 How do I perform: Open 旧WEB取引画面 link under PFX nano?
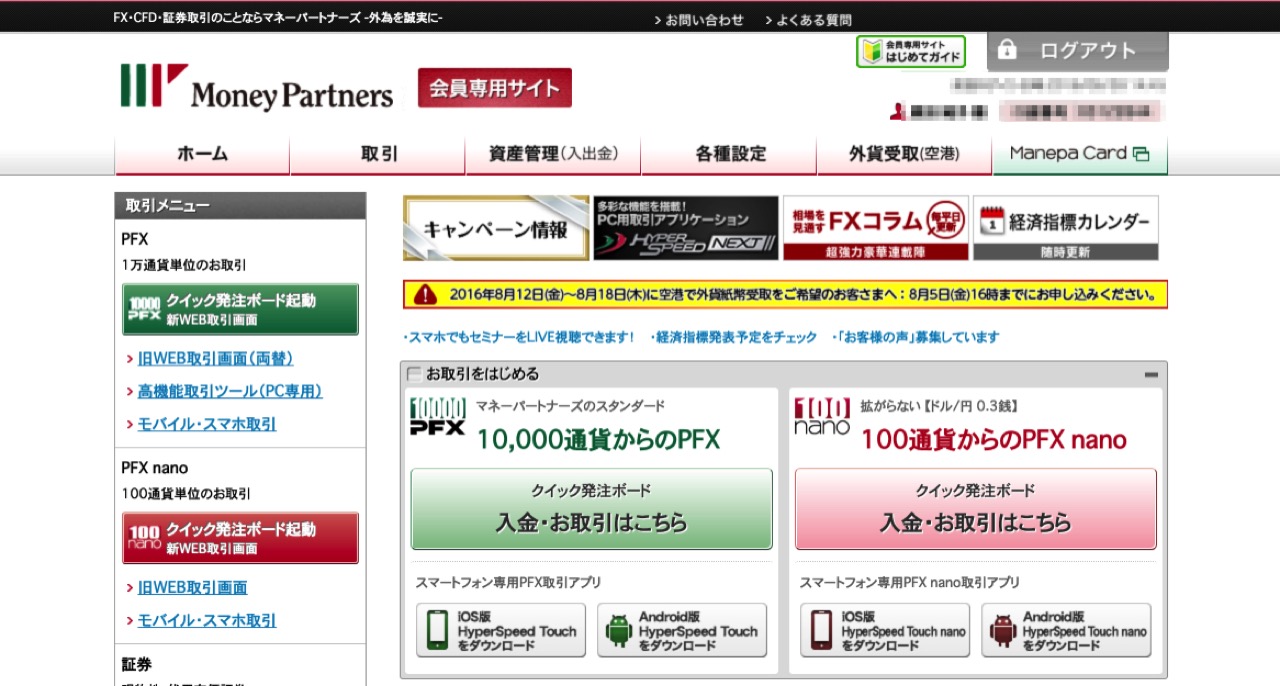pos(192,587)
